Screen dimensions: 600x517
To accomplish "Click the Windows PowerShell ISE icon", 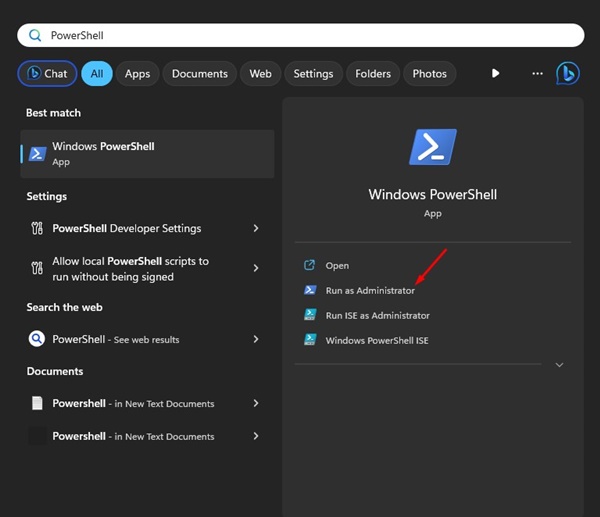I will click(310, 339).
